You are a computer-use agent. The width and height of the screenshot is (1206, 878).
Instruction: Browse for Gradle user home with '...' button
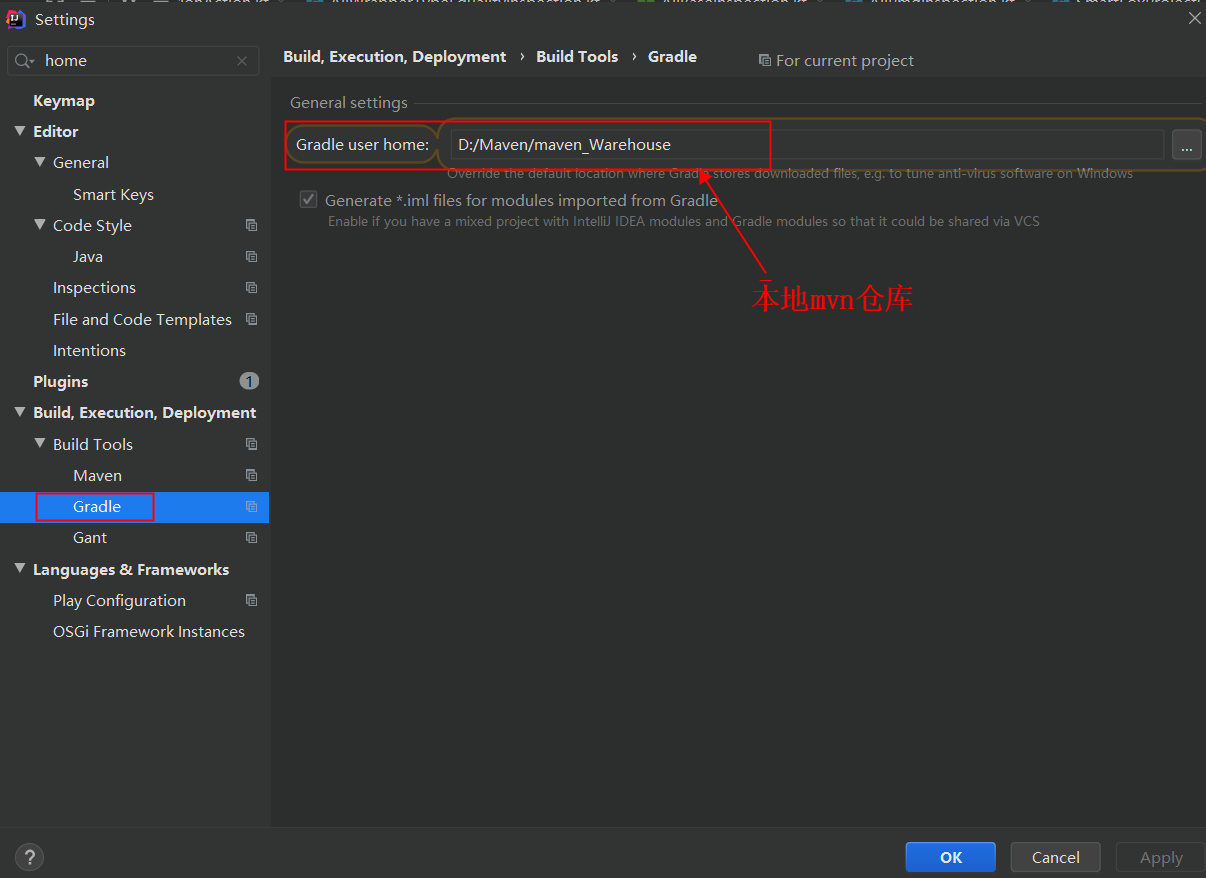tap(1187, 145)
